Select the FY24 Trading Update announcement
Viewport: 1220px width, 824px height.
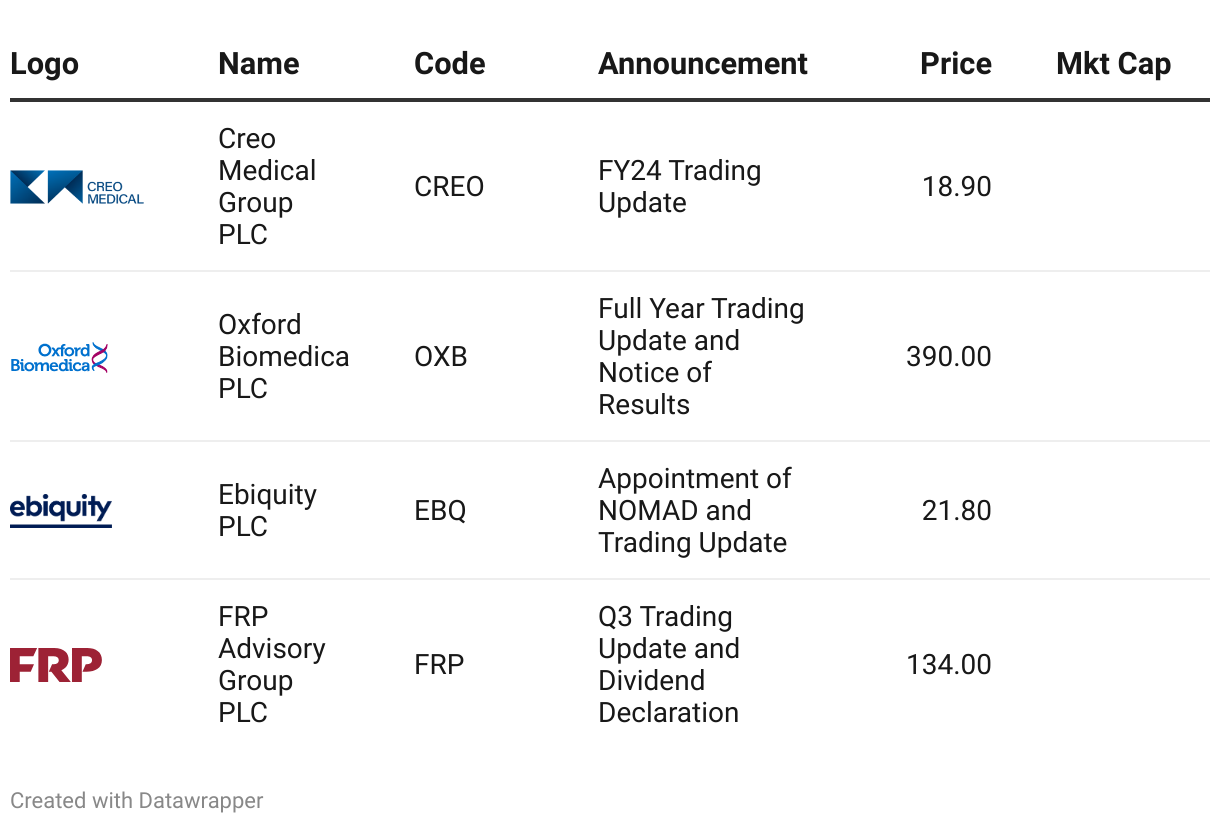(x=679, y=187)
